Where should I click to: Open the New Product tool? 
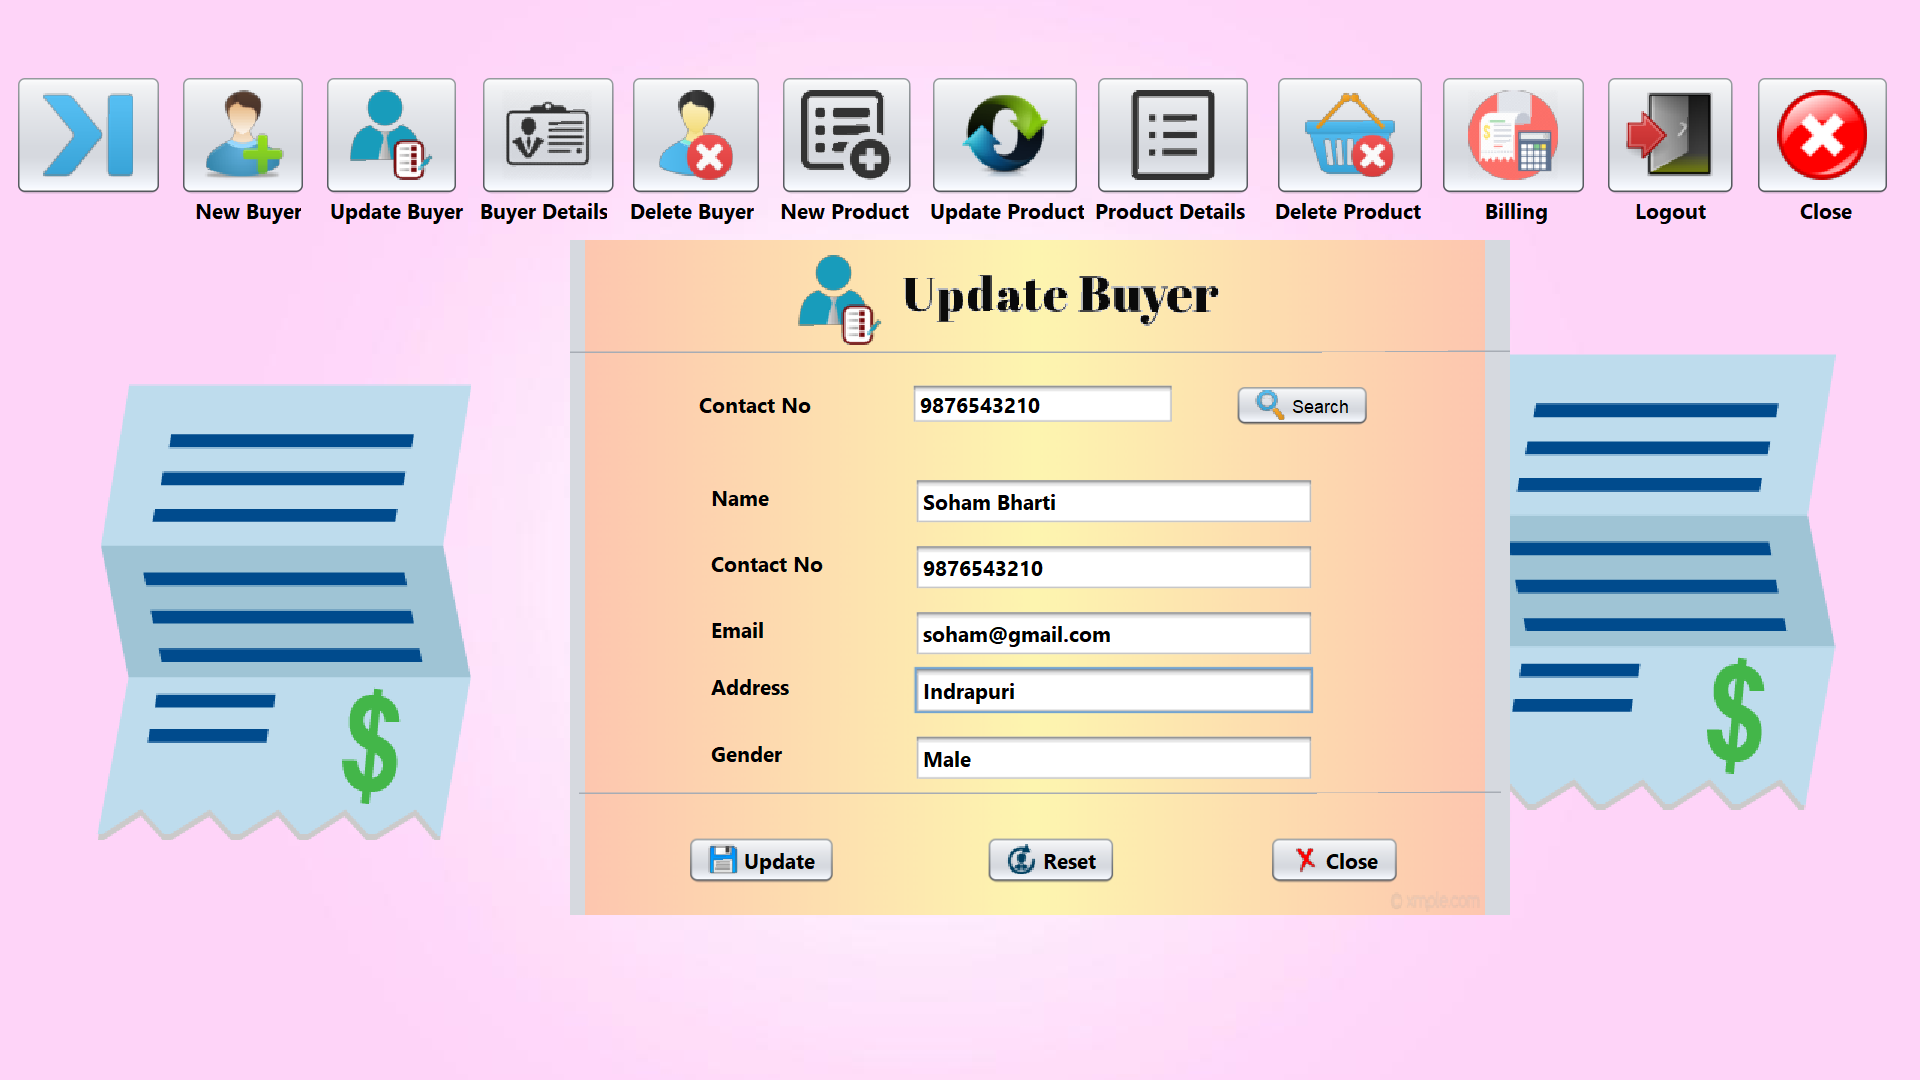pos(846,135)
